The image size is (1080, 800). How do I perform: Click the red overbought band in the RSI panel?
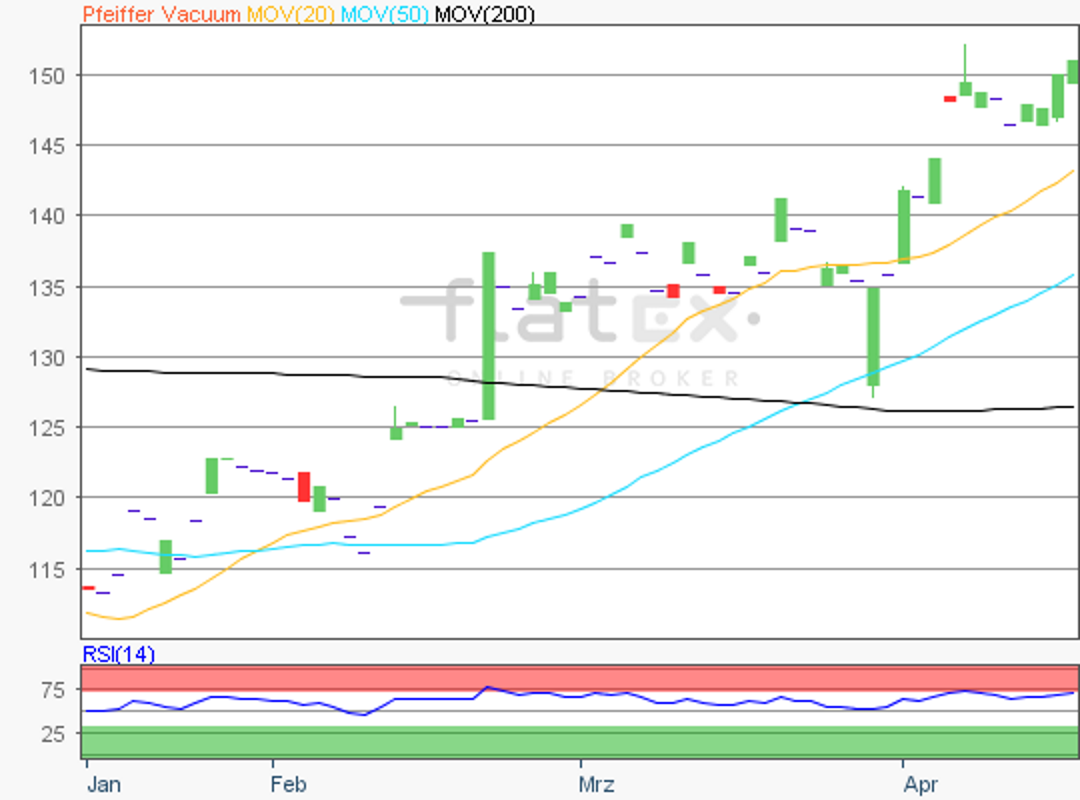click(580, 678)
